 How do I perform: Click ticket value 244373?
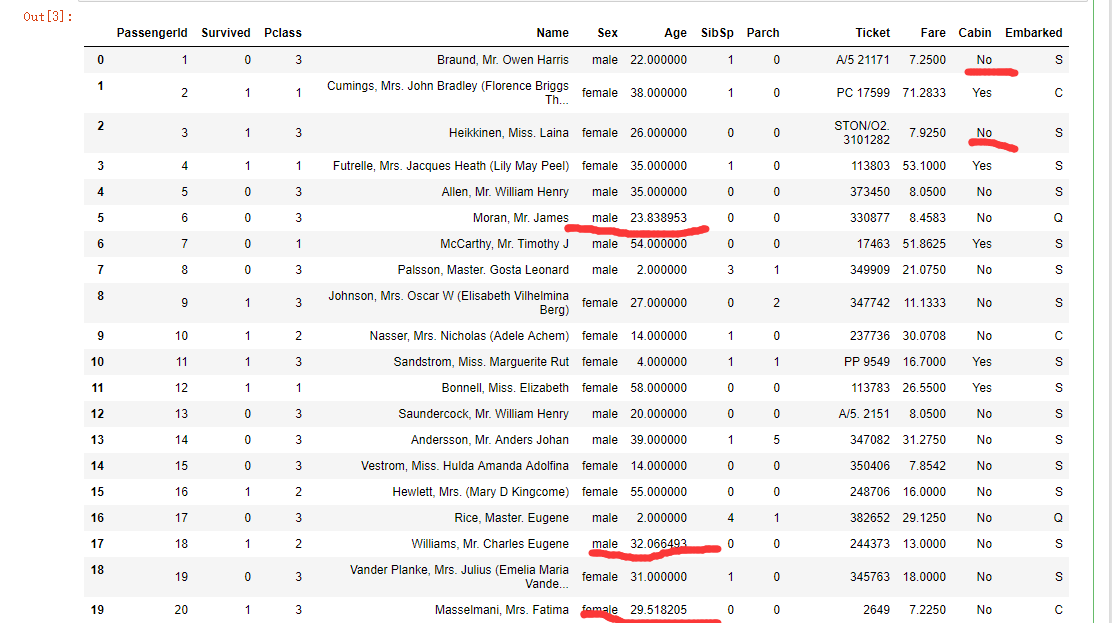click(x=870, y=544)
